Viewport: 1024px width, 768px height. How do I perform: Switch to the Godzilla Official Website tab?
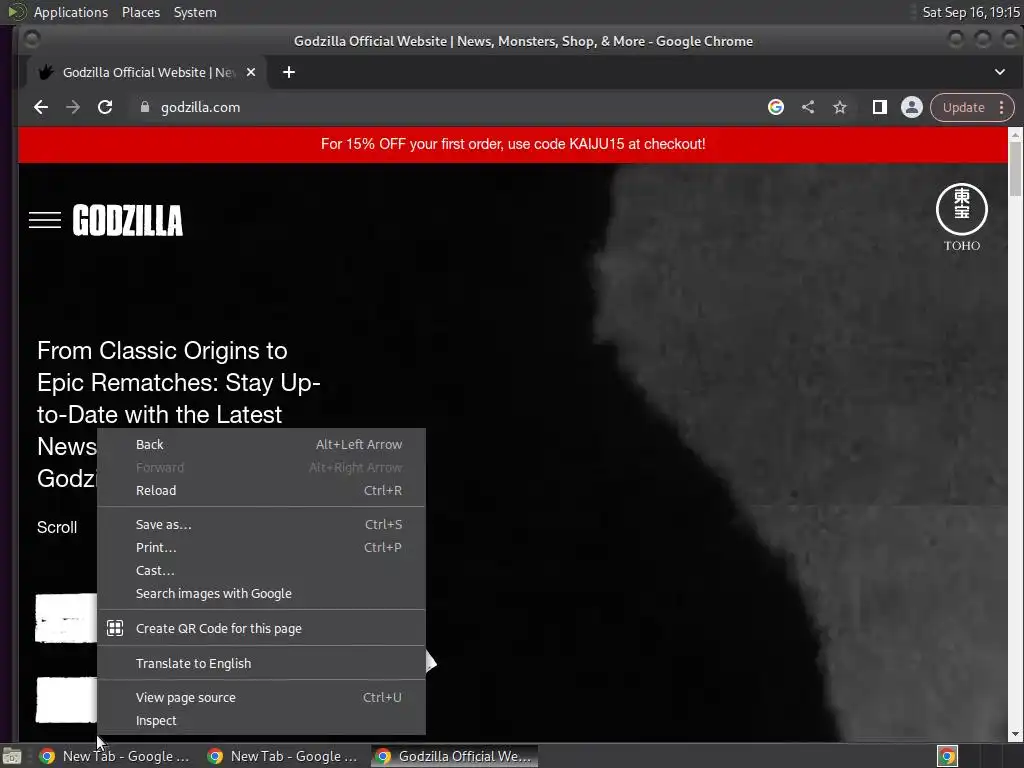(x=146, y=72)
